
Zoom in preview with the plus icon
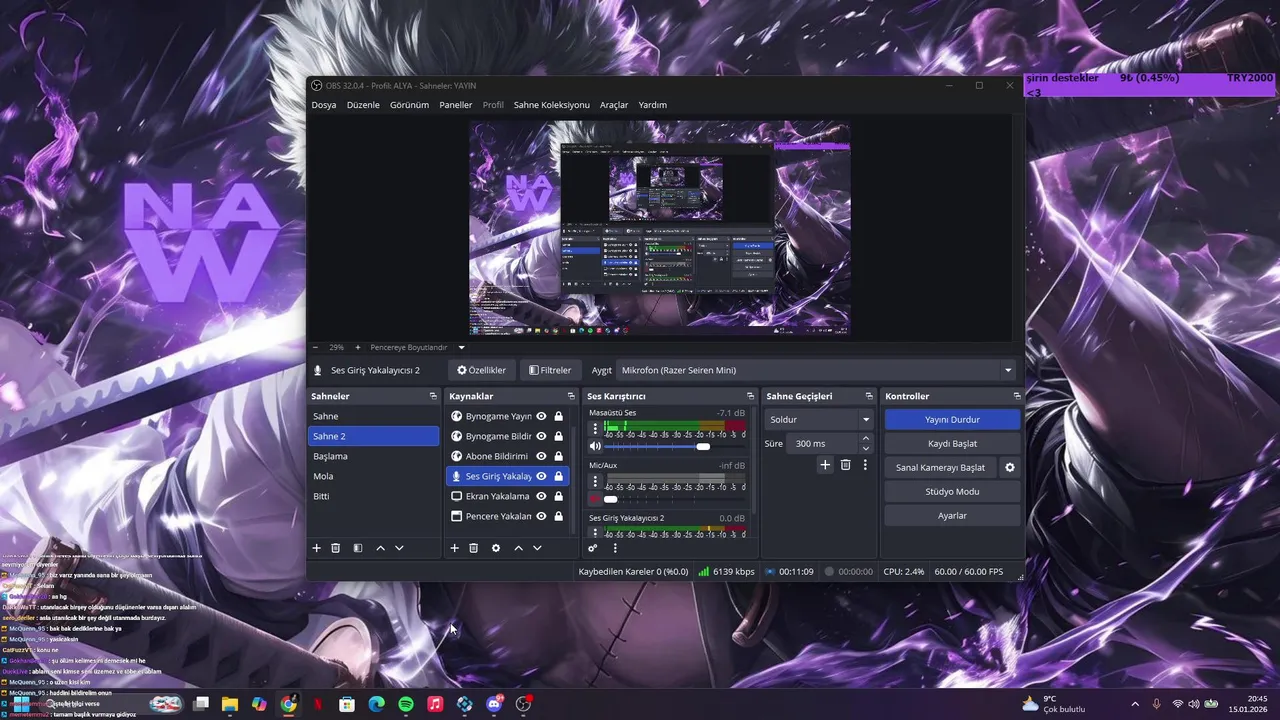(x=358, y=347)
